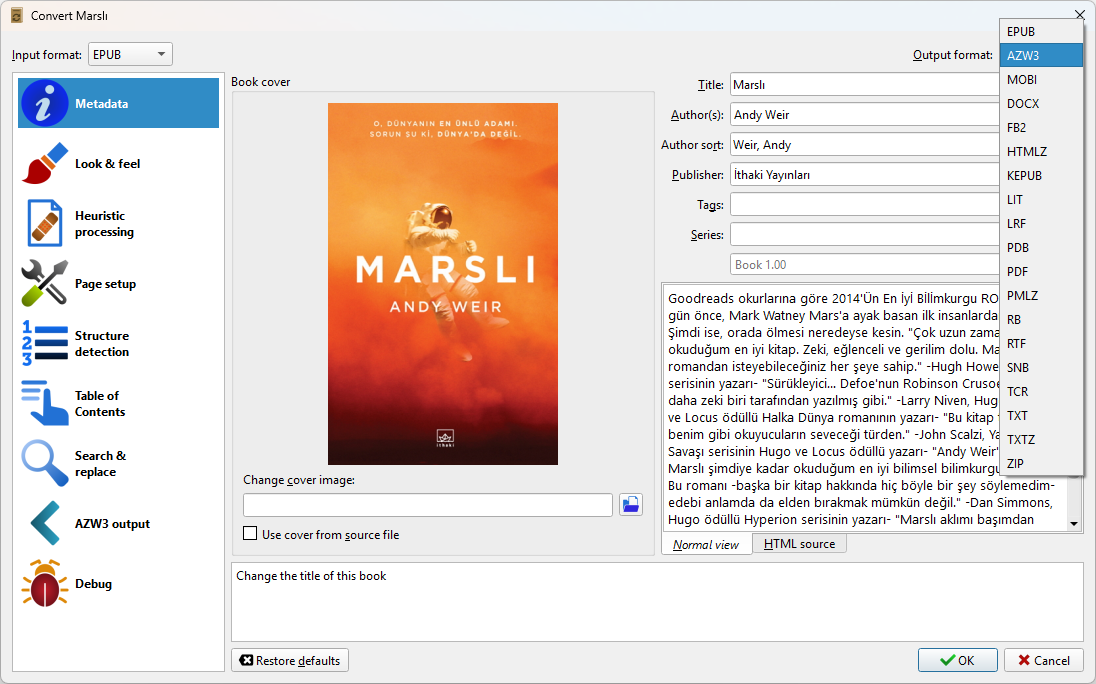Screen dimensions: 1096x684
Task: Open the Metadata section icon
Action: click(x=45, y=104)
